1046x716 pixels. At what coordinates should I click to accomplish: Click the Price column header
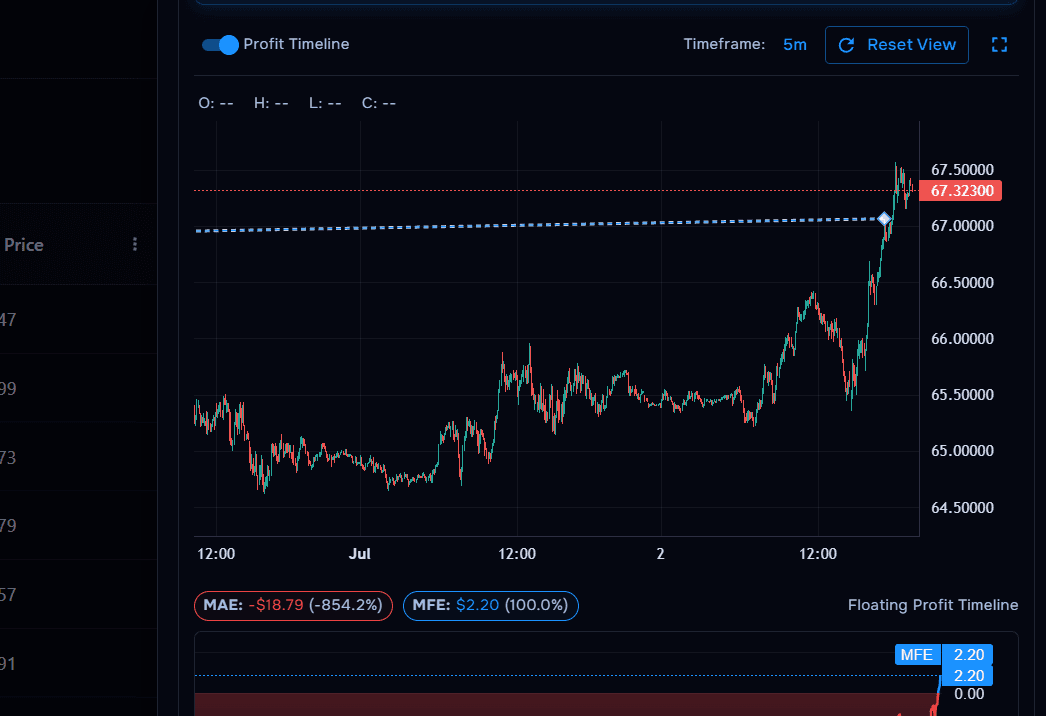tap(23, 244)
